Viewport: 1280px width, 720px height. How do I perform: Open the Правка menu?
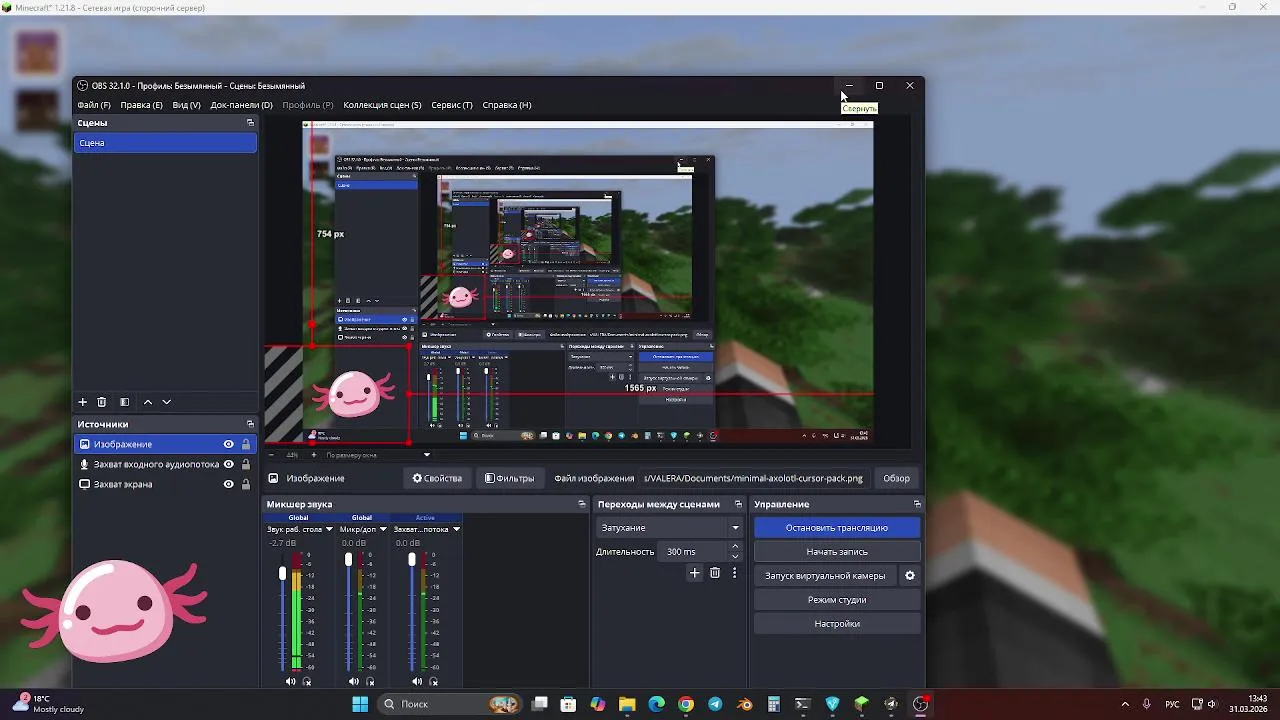tap(141, 105)
